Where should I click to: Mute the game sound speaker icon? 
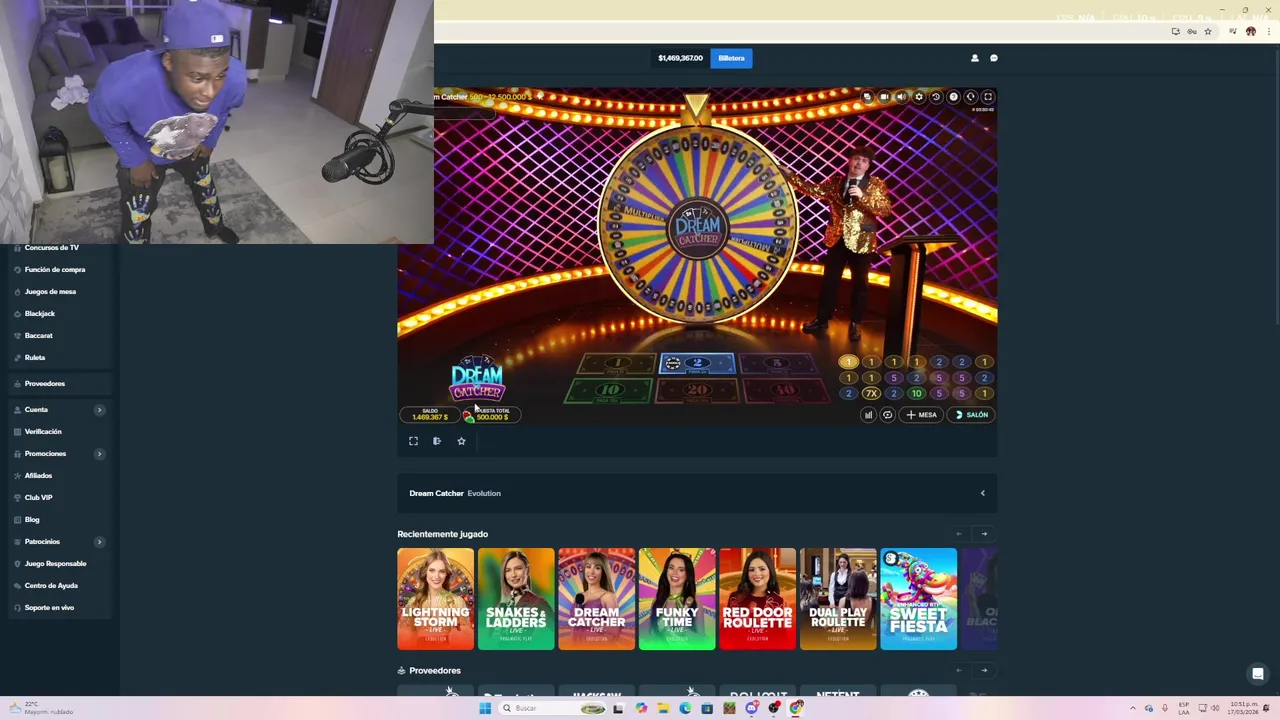(x=901, y=97)
